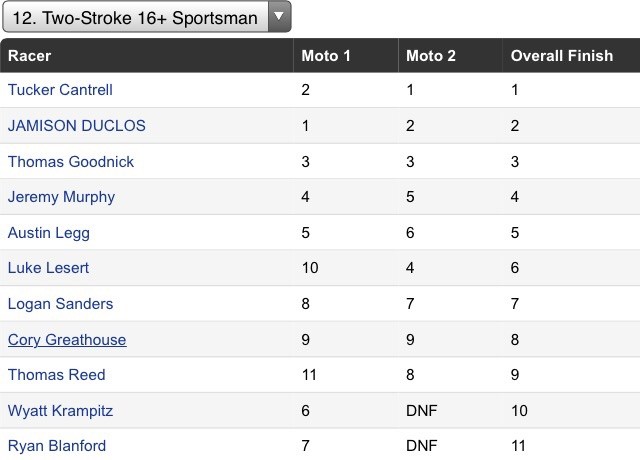The width and height of the screenshot is (640, 460).
Task: Click the dropdown arrow beside class selector
Action: 279,16
